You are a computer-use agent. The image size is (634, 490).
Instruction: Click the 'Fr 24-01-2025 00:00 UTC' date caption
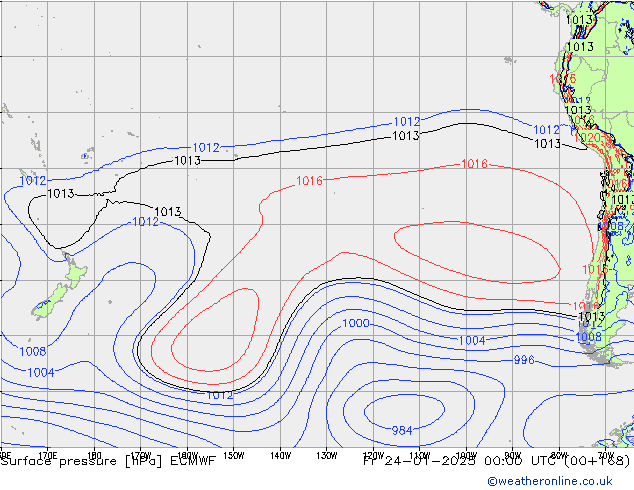[x=461, y=461]
